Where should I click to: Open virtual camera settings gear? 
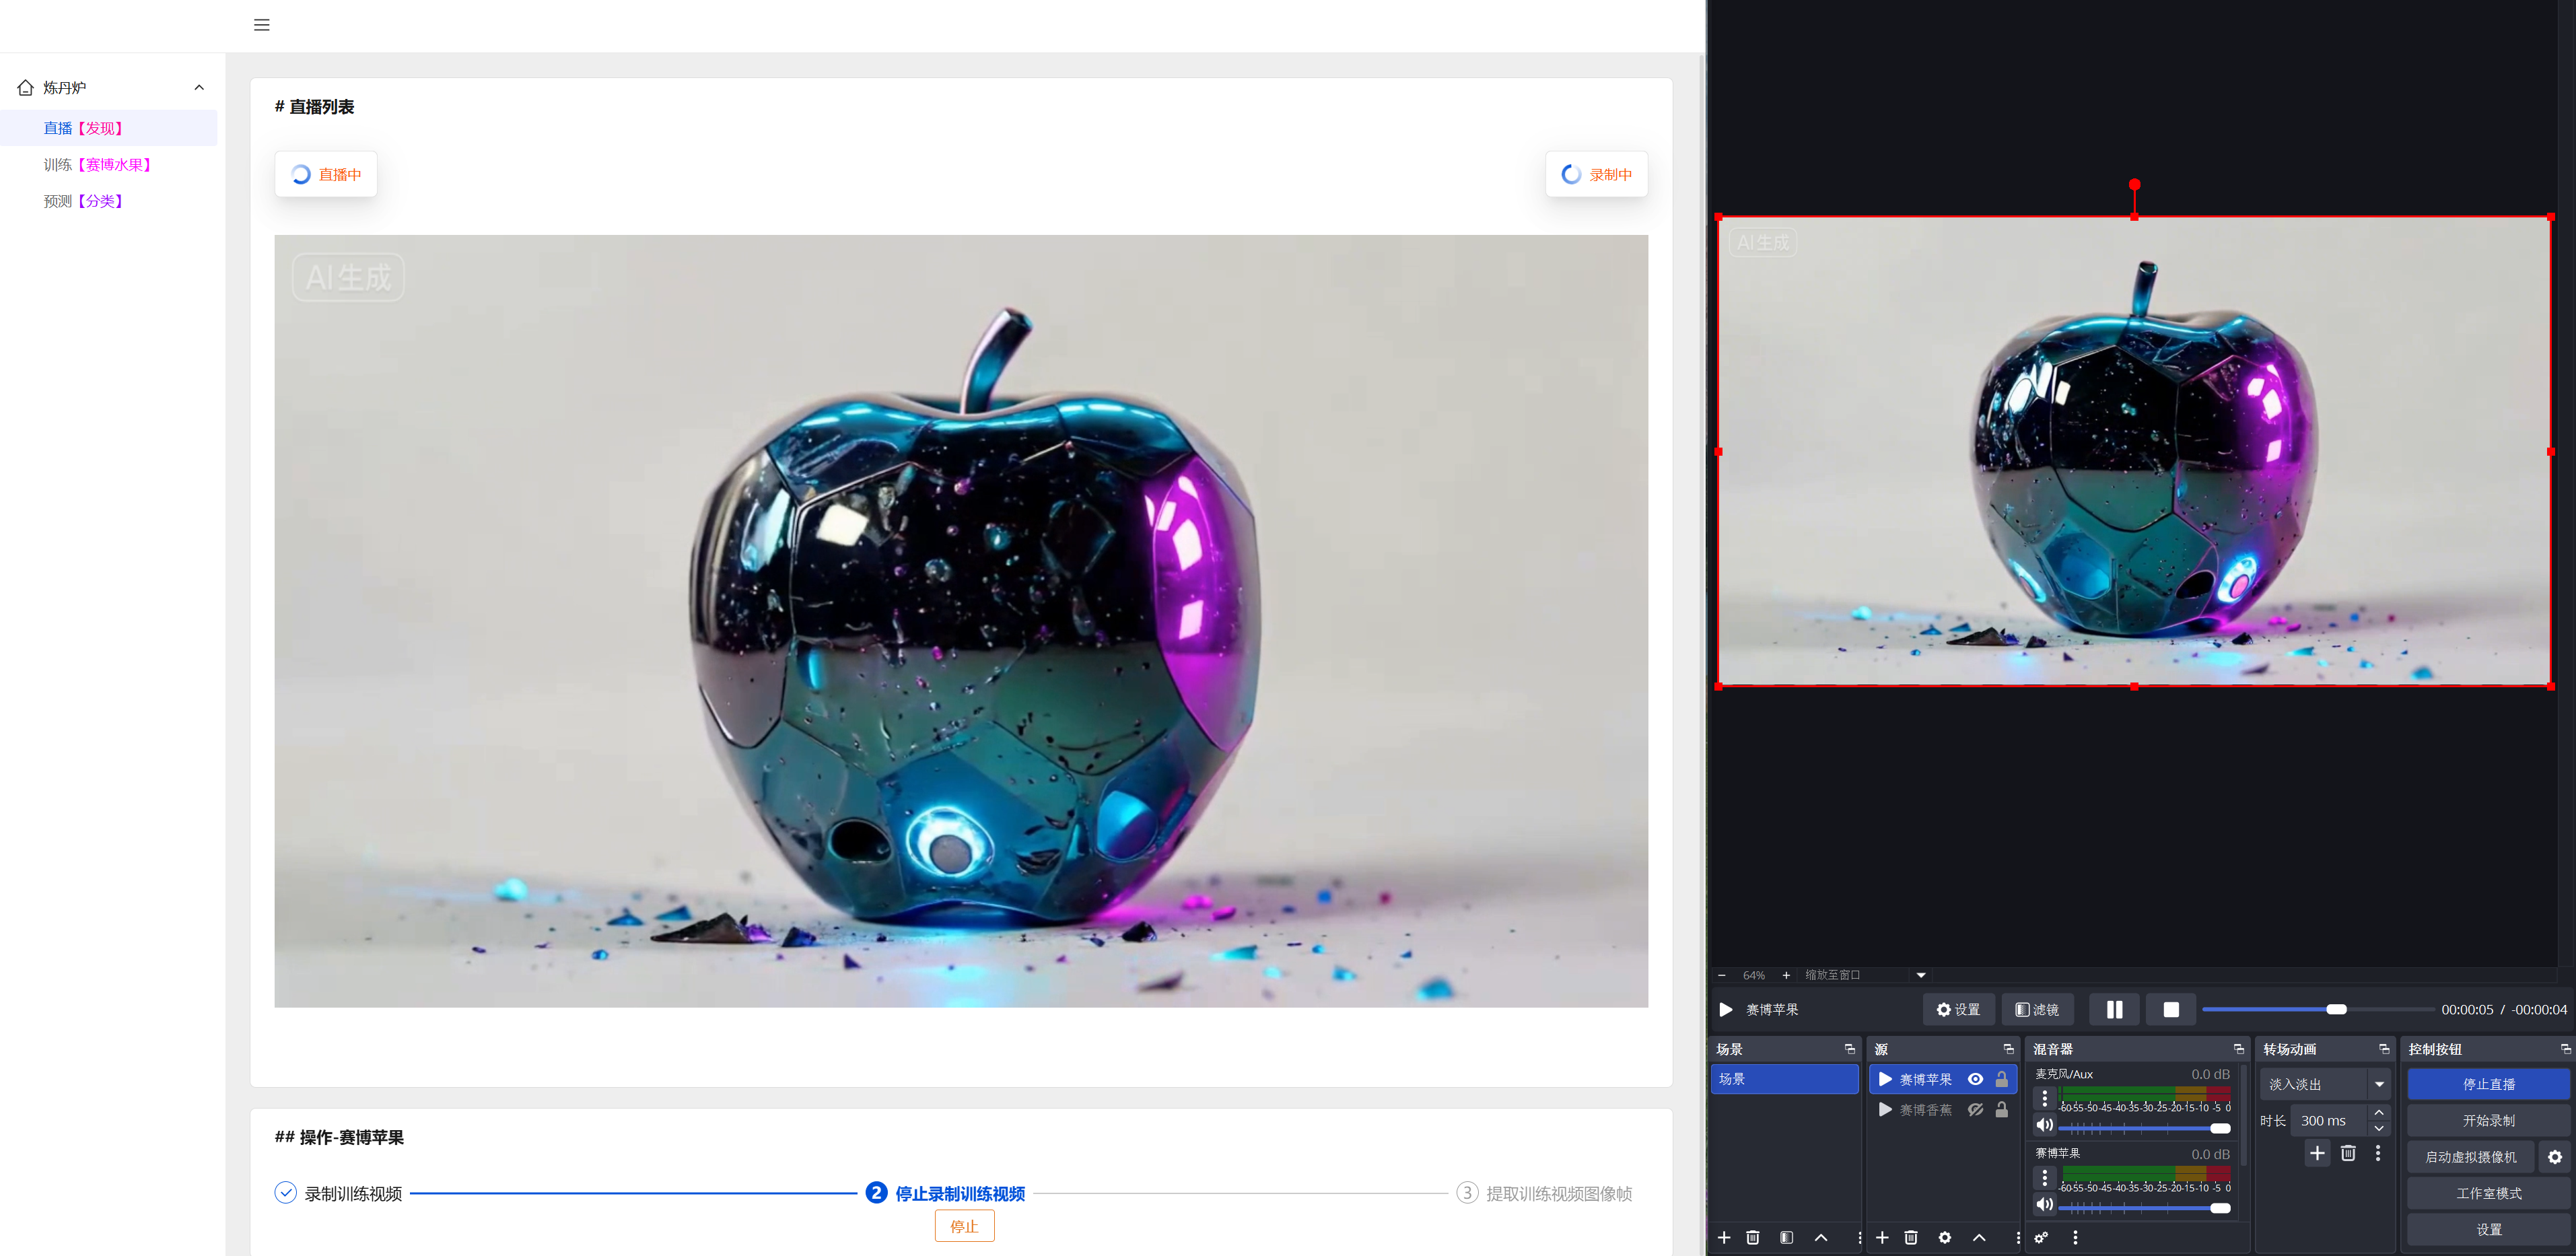pos(2554,1157)
